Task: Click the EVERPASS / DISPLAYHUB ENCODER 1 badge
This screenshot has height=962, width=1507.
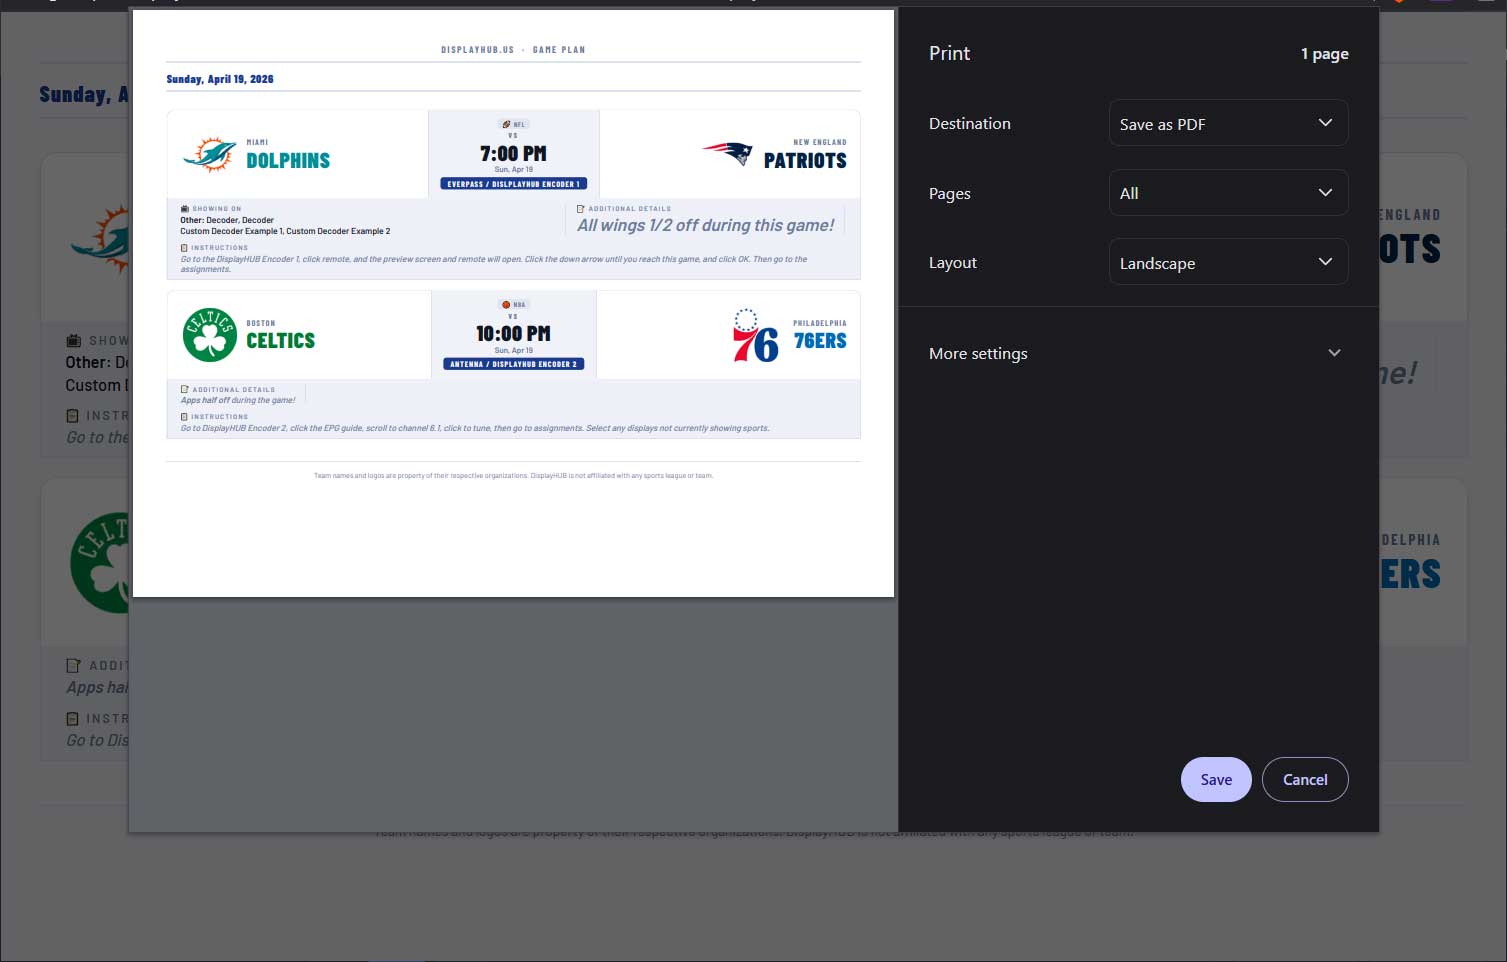Action: 513,184
